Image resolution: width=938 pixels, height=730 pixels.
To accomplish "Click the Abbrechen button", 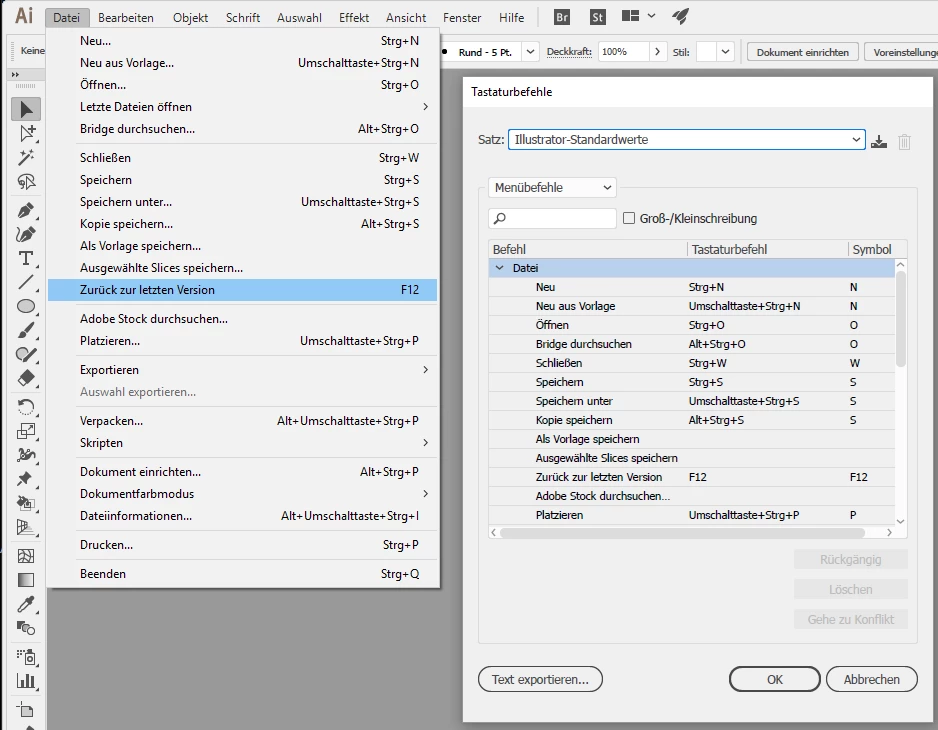I will pos(872,679).
